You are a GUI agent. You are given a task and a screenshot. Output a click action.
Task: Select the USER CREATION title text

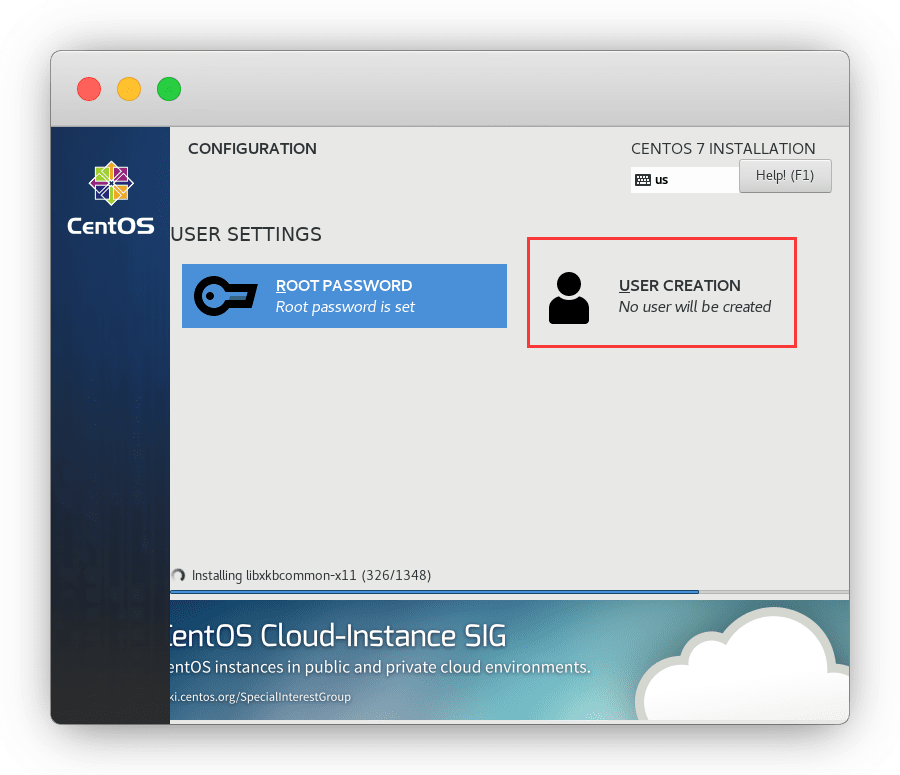click(679, 286)
